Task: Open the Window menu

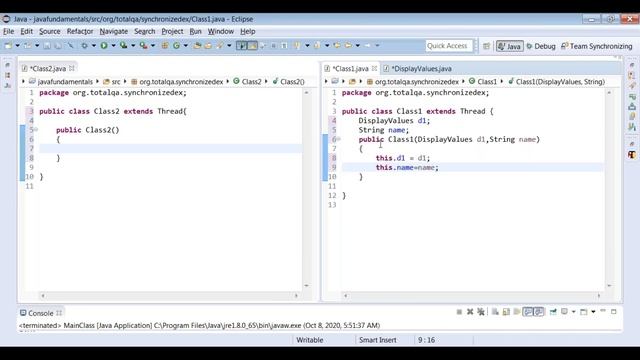Action: point(221,31)
